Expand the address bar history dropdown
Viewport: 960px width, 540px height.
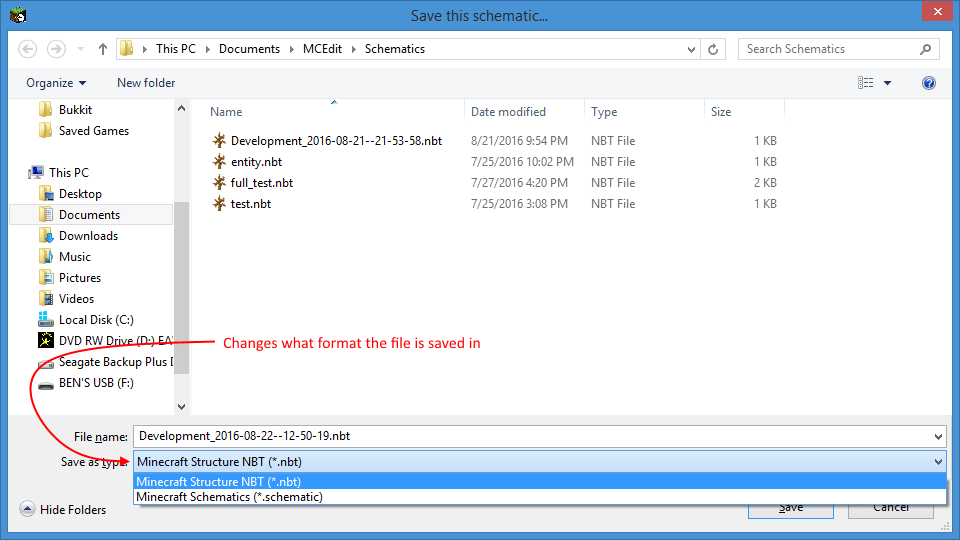point(691,50)
